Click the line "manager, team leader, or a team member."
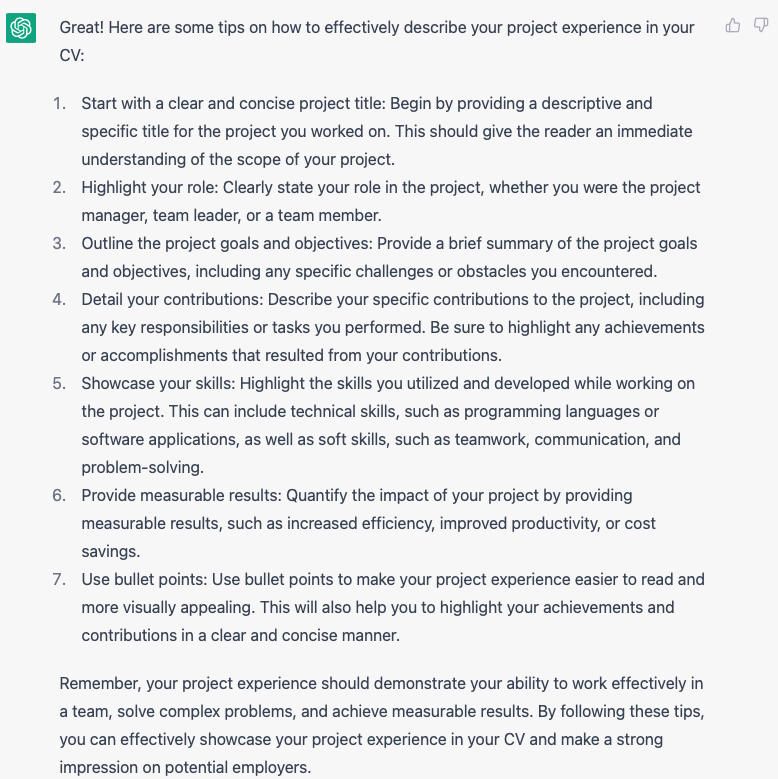The width and height of the screenshot is (778, 779). point(231,215)
